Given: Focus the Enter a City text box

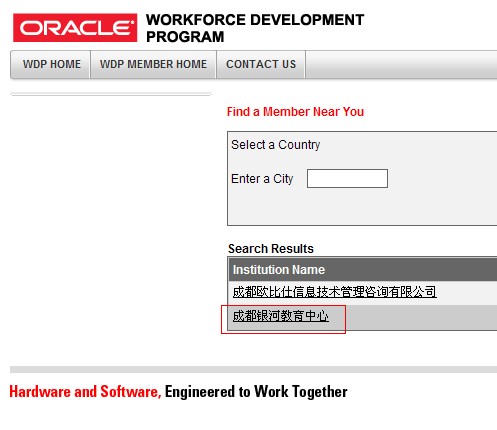Looking at the screenshot, I should [x=347, y=178].
